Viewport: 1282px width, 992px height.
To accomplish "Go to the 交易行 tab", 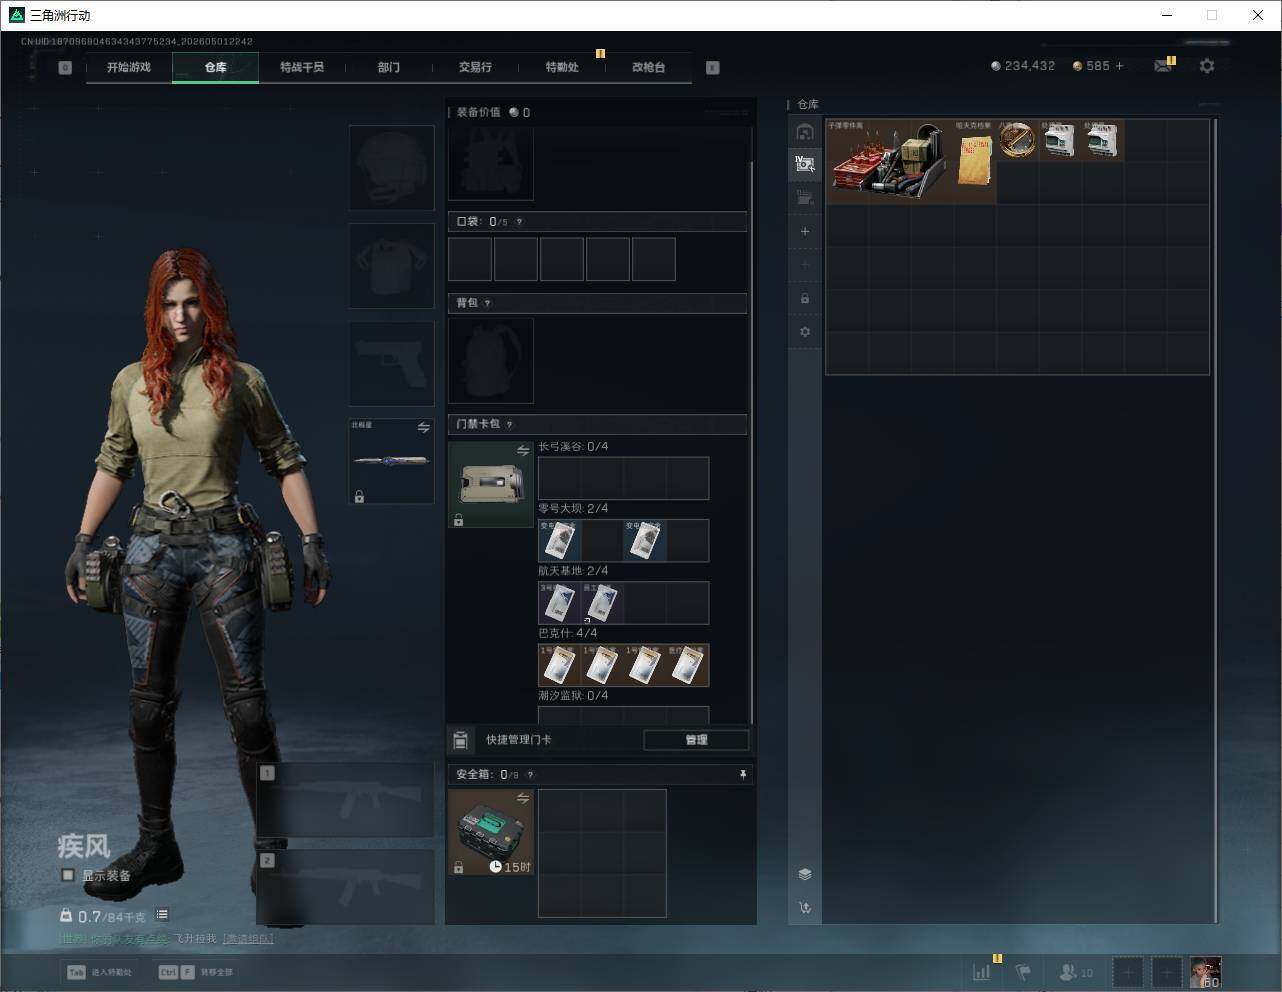I will [x=475, y=67].
